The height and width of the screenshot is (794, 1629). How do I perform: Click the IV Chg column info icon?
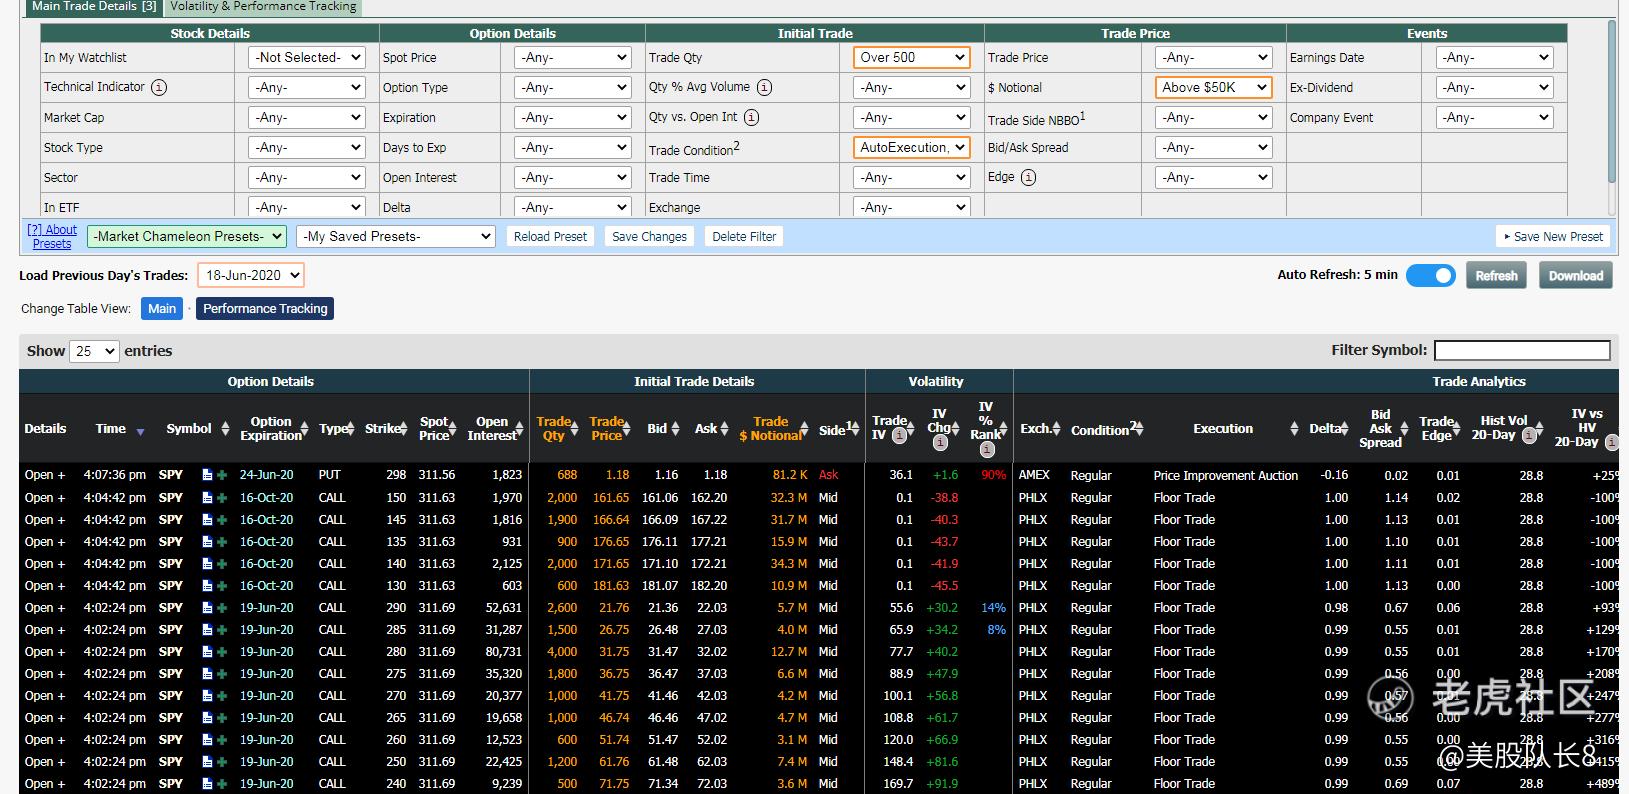click(940, 443)
